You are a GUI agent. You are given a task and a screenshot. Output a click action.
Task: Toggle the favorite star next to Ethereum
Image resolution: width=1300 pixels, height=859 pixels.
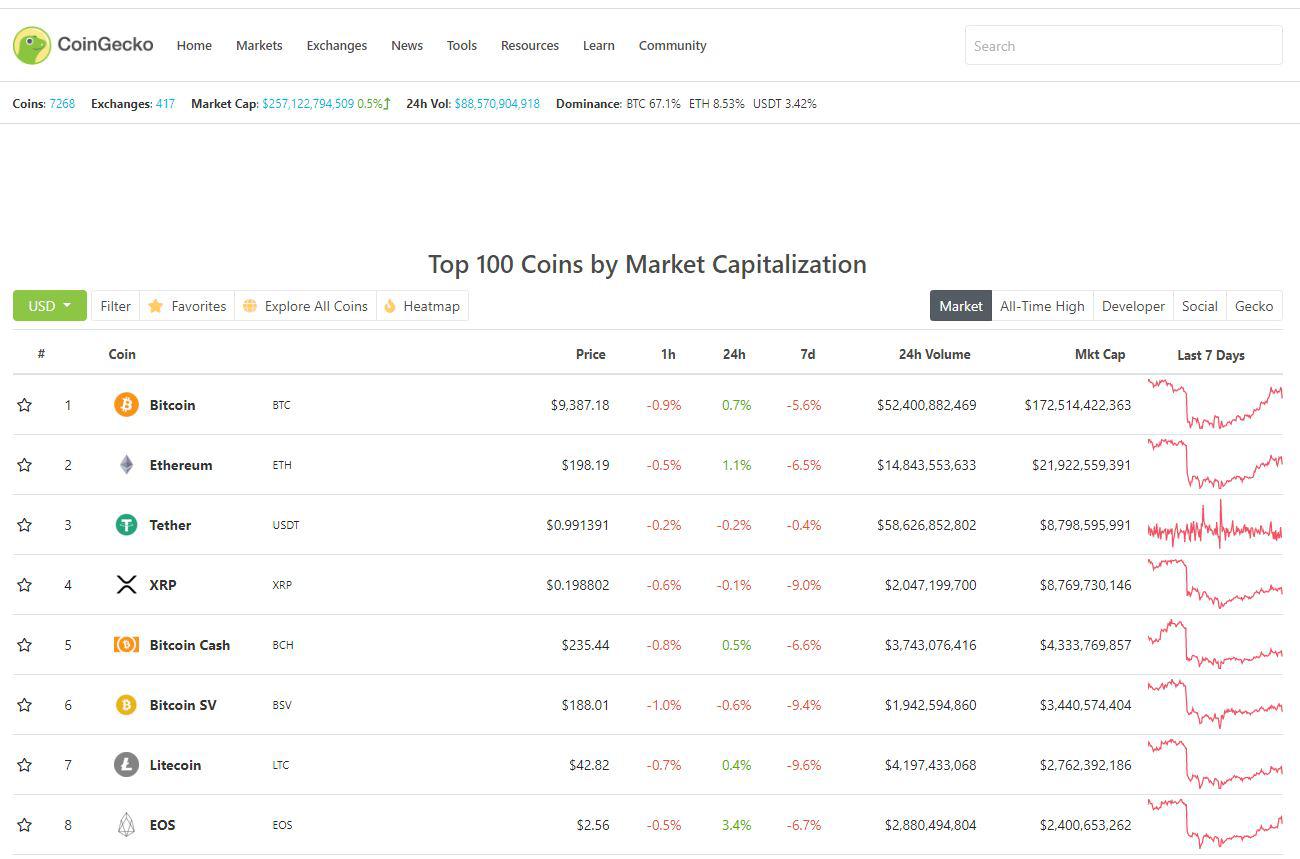(x=24, y=464)
